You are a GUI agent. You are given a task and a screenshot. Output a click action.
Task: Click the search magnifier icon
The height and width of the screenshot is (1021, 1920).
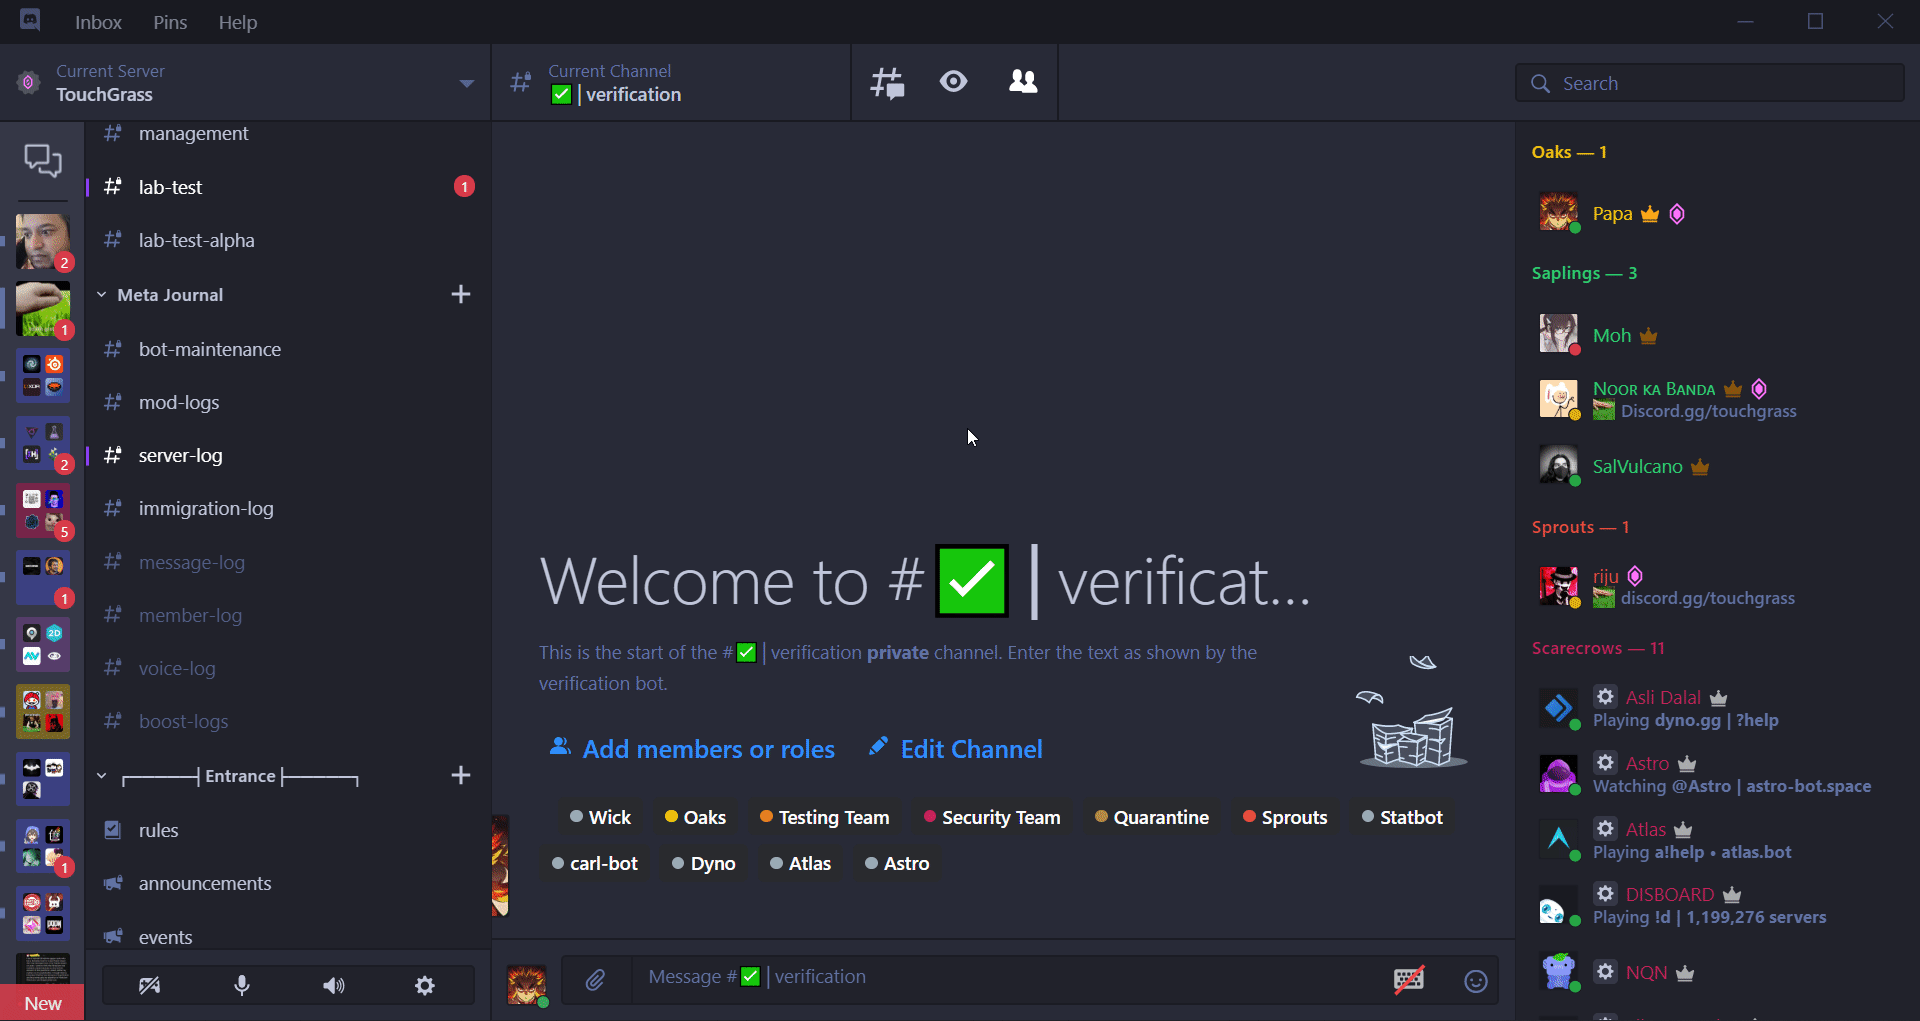pos(1540,83)
